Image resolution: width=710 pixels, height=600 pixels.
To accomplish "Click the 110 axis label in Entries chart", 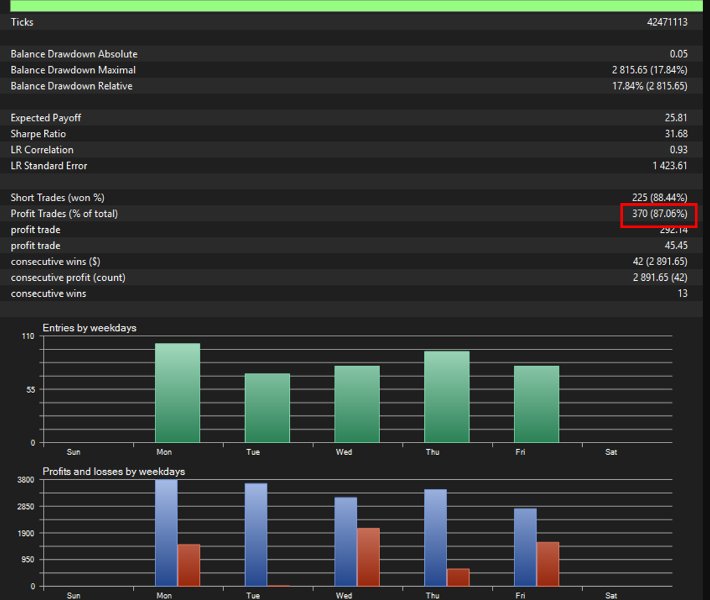I will pyautogui.click(x=28, y=336).
